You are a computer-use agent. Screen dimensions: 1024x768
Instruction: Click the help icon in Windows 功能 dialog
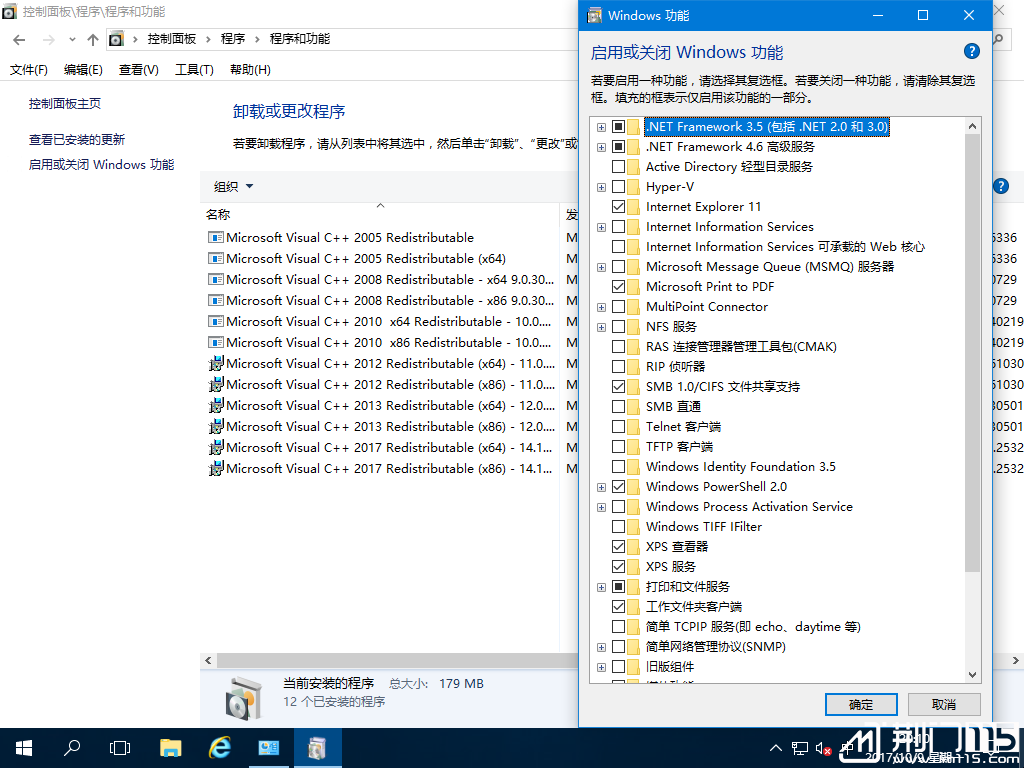[x=971, y=51]
